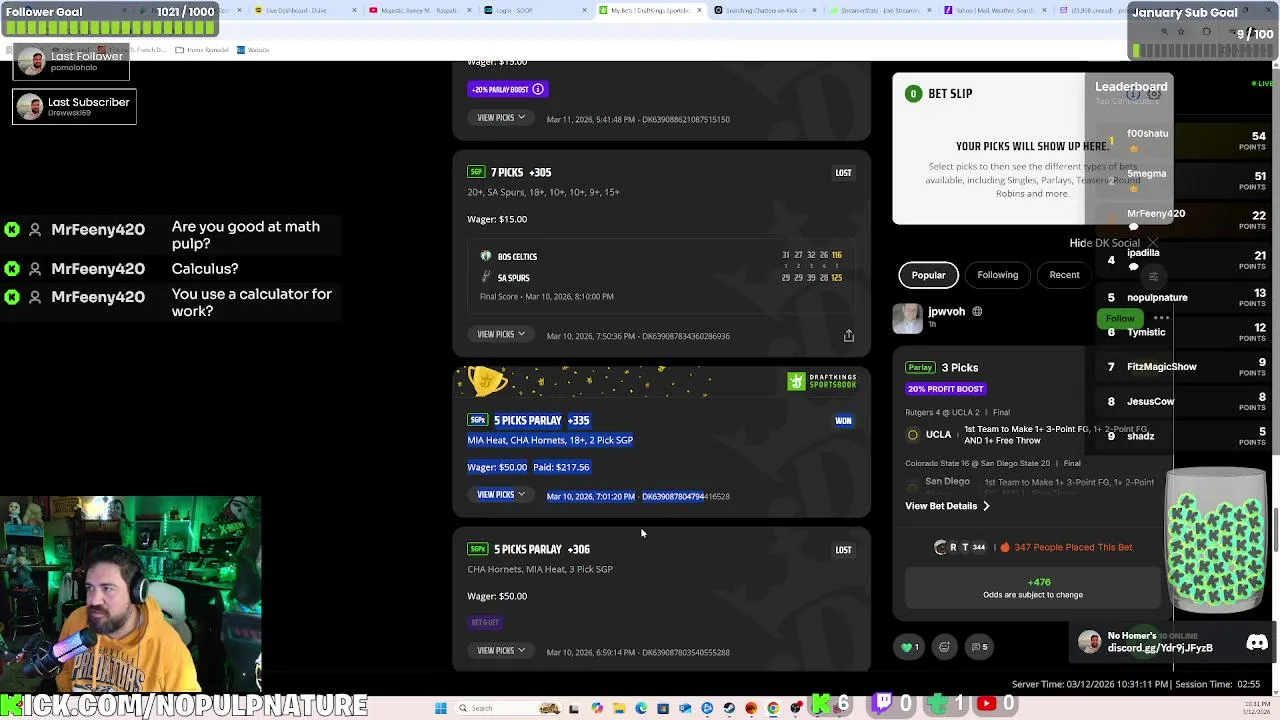Close the DK Social panel with the X
The image size is (1280, 720).
(x=1153, y=243)
